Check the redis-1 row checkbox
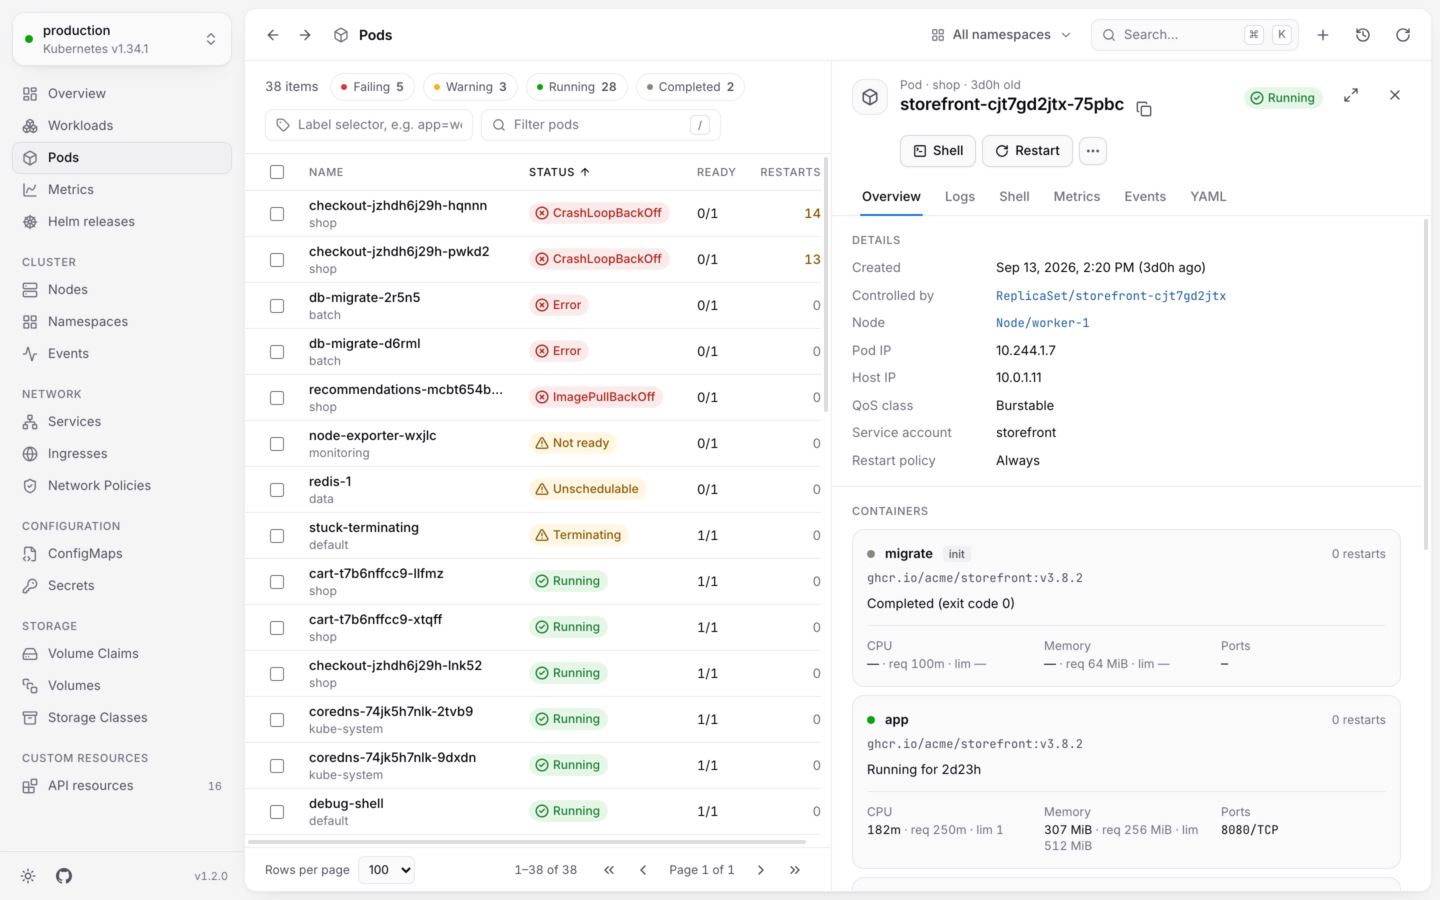1440x900 pixels. point(277,490)
